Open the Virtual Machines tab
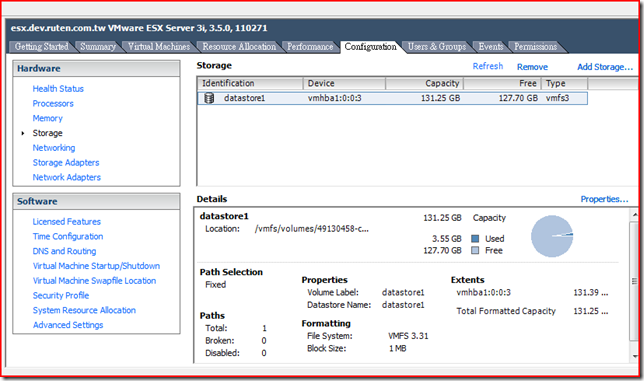The width and height of the screenshot is (644, 381). pyautogui.click(x=159, y=47)
